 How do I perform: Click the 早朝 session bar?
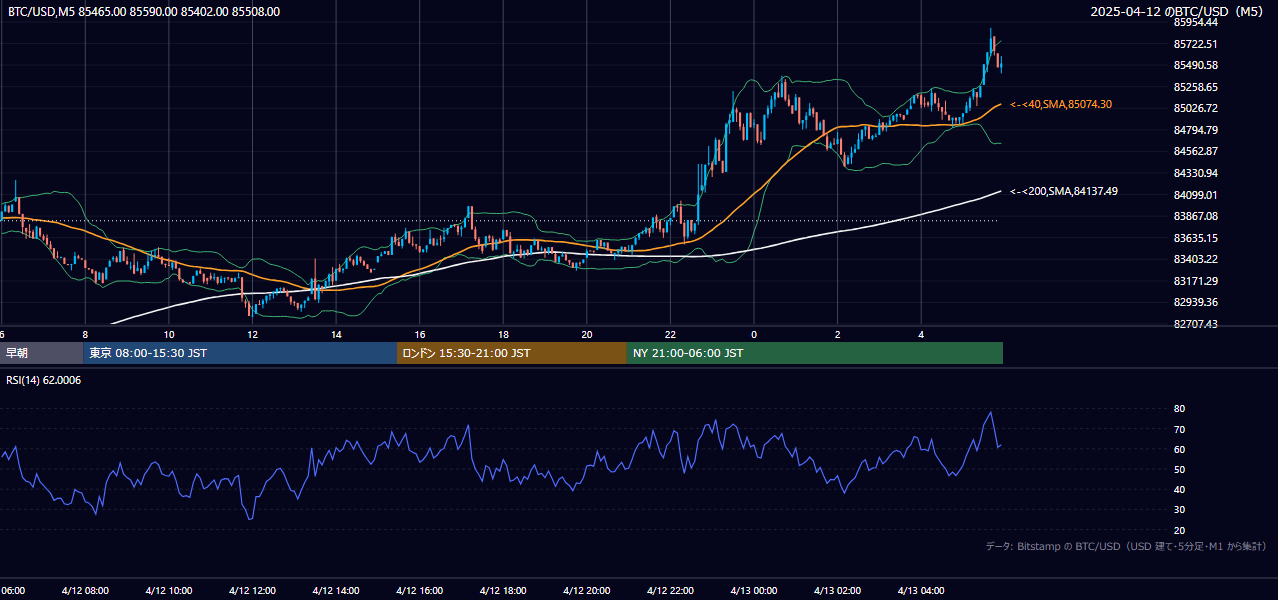pos(41,353)
